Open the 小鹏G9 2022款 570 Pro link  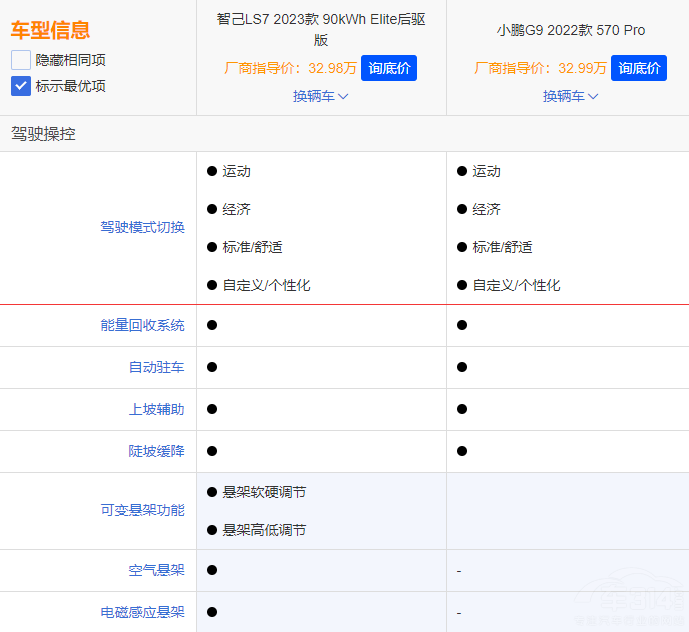(x=570, y=30)
